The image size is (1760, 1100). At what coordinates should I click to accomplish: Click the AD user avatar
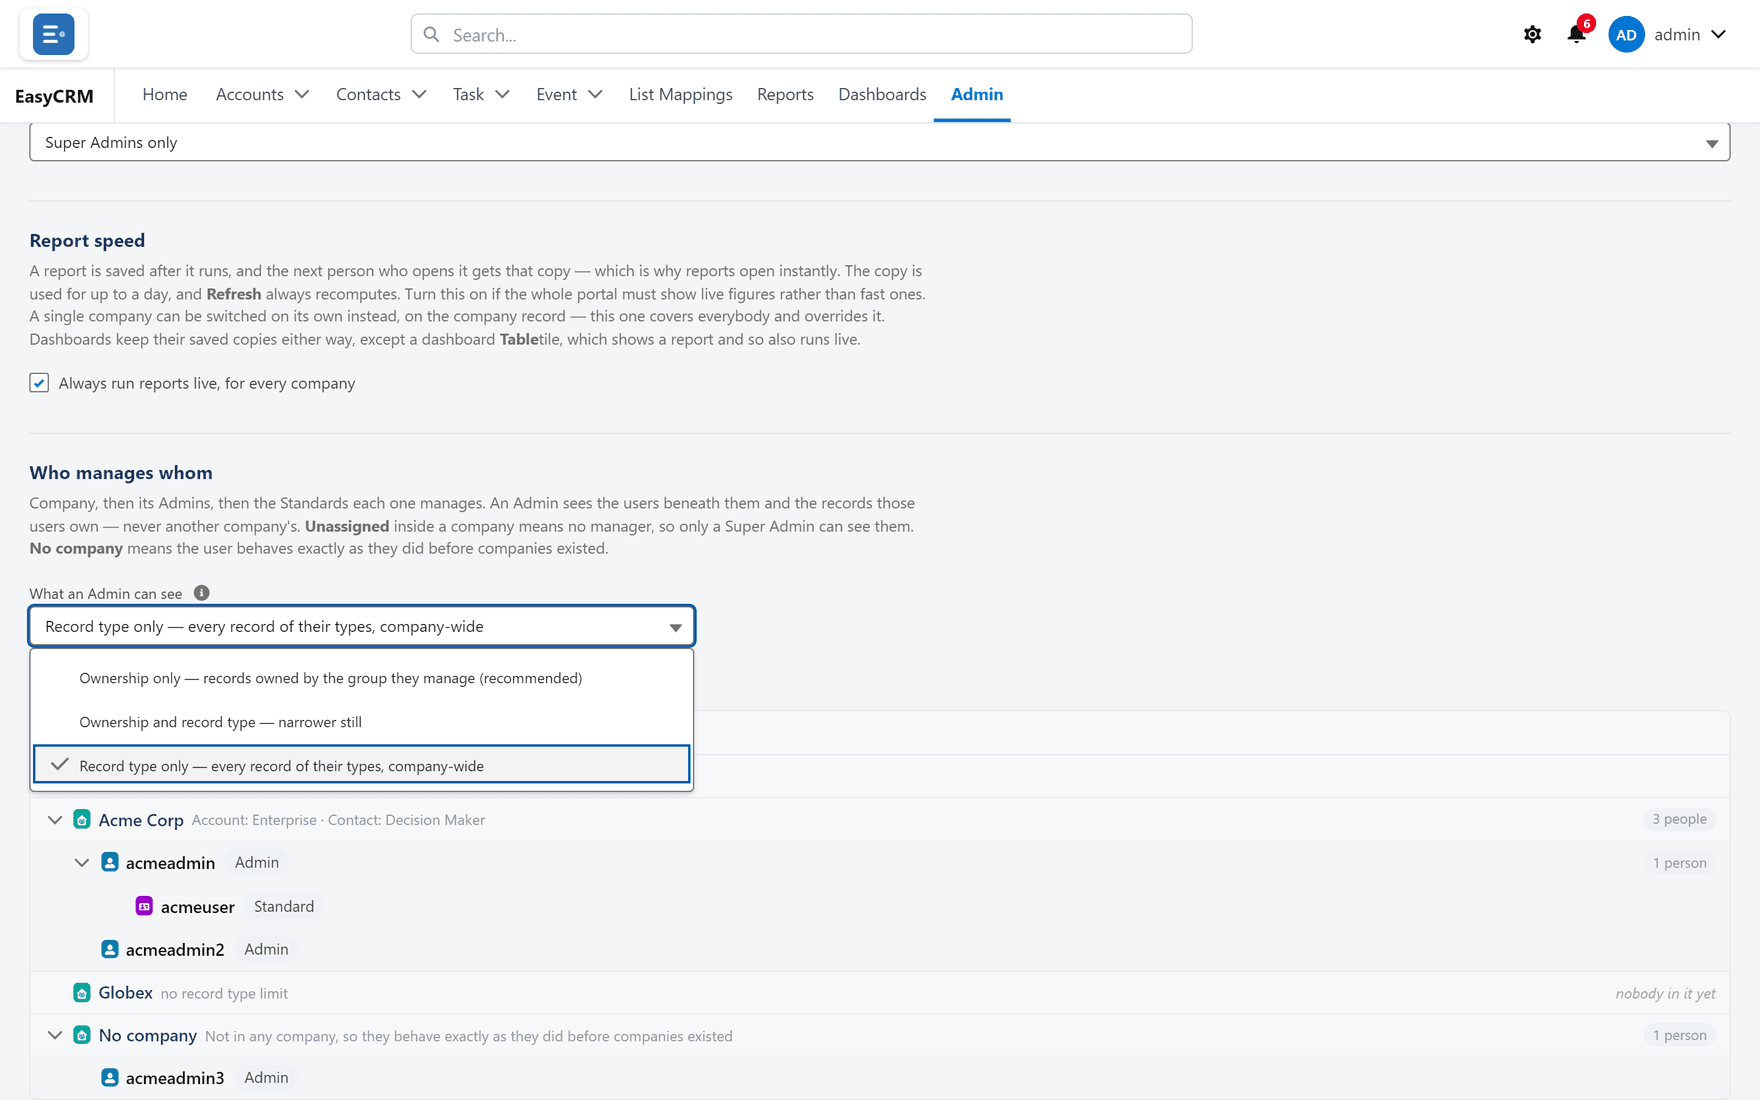pos(1626,34)
